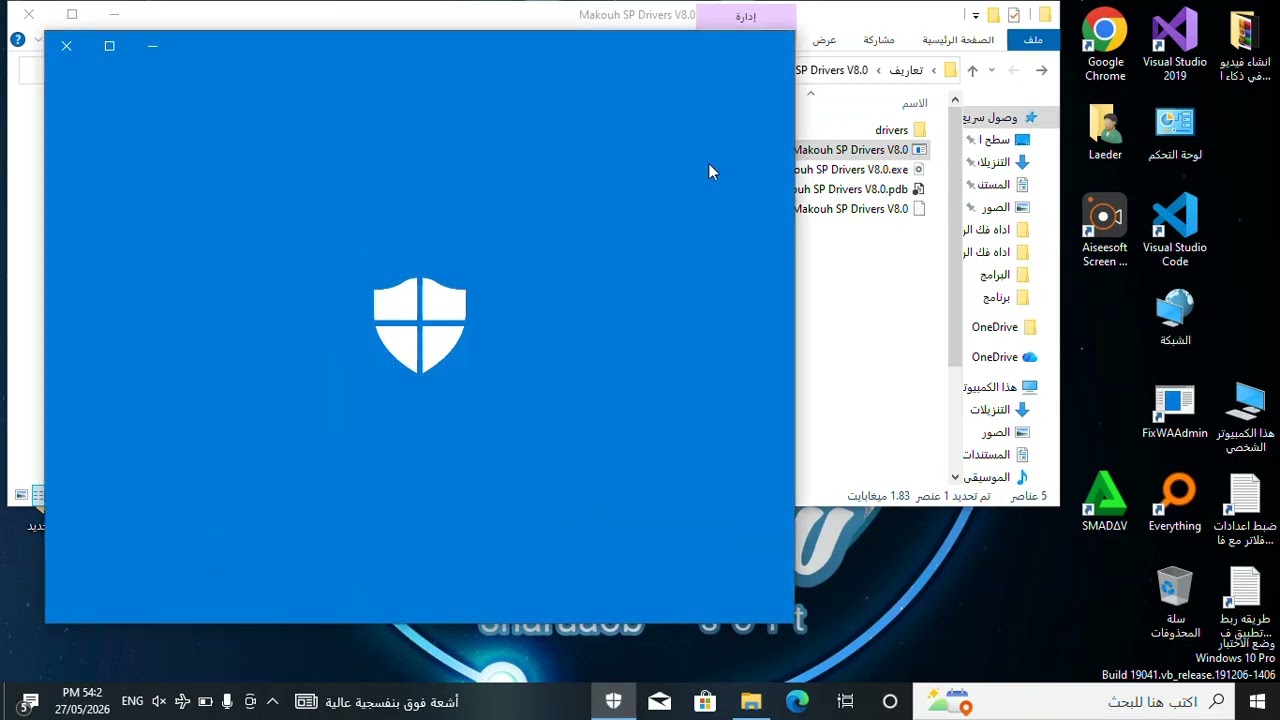The width and height of the screenshot is (1280, 720).
Task: Select Makouh SP Drivers V8.0.exe file
Action: tap(860, 169)
